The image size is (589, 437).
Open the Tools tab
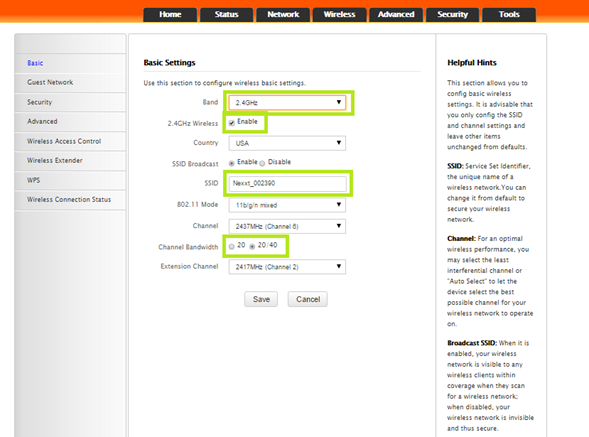click(x=509, y=15)
